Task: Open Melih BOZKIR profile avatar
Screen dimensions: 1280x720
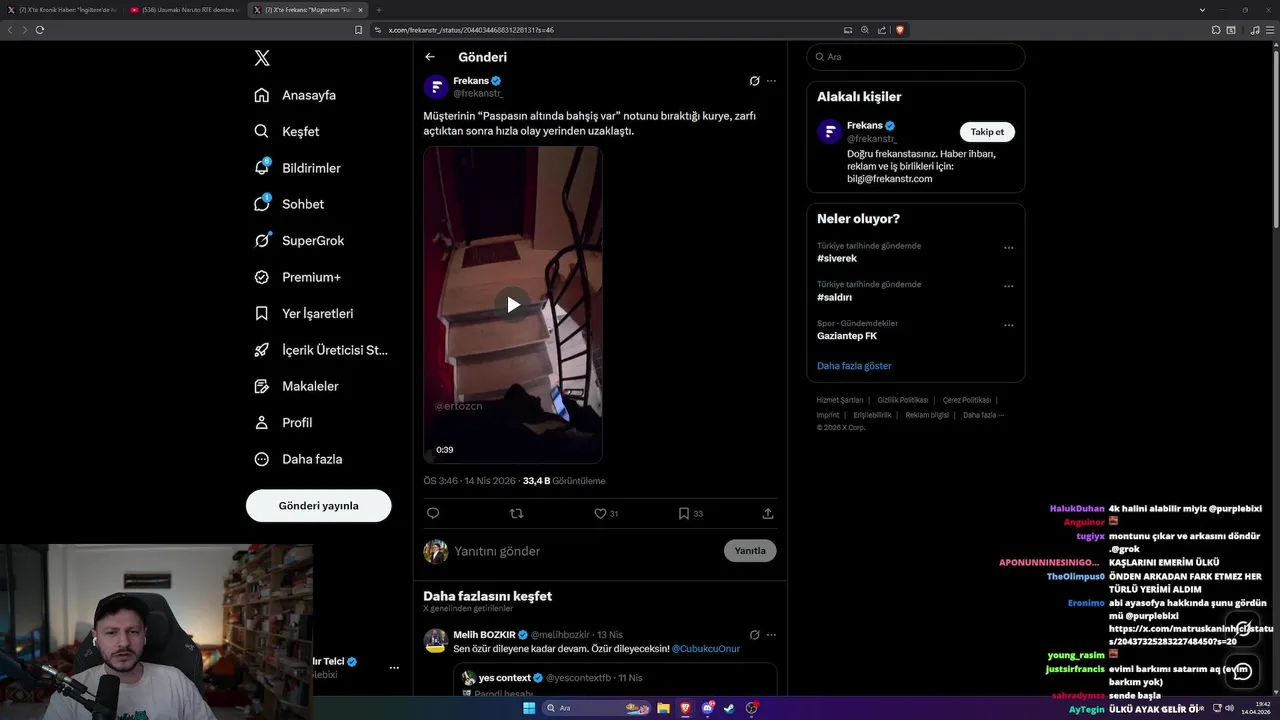Action: click(x=435, y=641)
